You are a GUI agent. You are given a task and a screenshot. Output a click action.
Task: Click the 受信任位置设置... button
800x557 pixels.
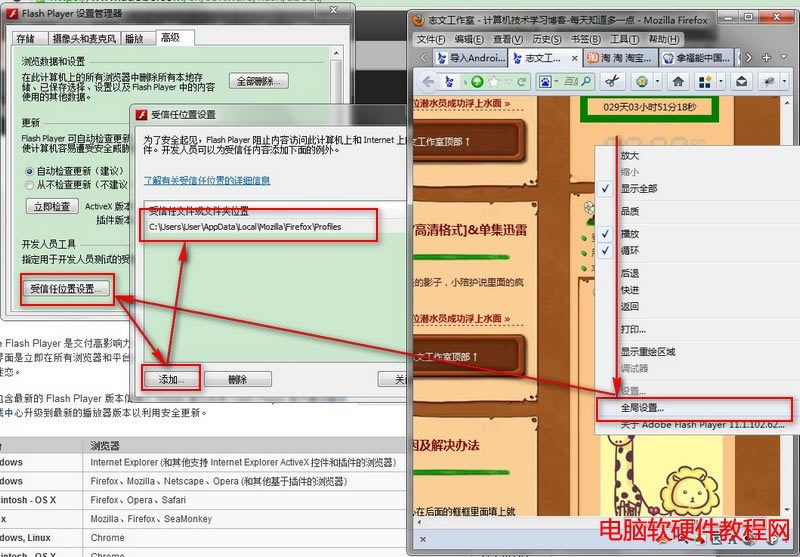(63, 289)
